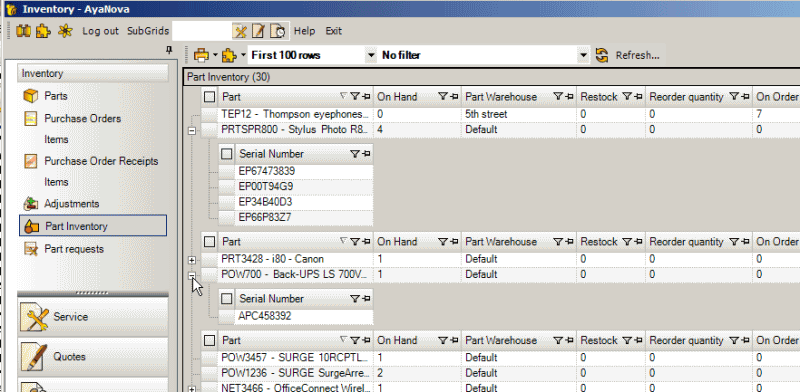Click filter funnel on Restock column above TEP12
The width and height of the screenshot is (800, 392).
pos(627,96)
